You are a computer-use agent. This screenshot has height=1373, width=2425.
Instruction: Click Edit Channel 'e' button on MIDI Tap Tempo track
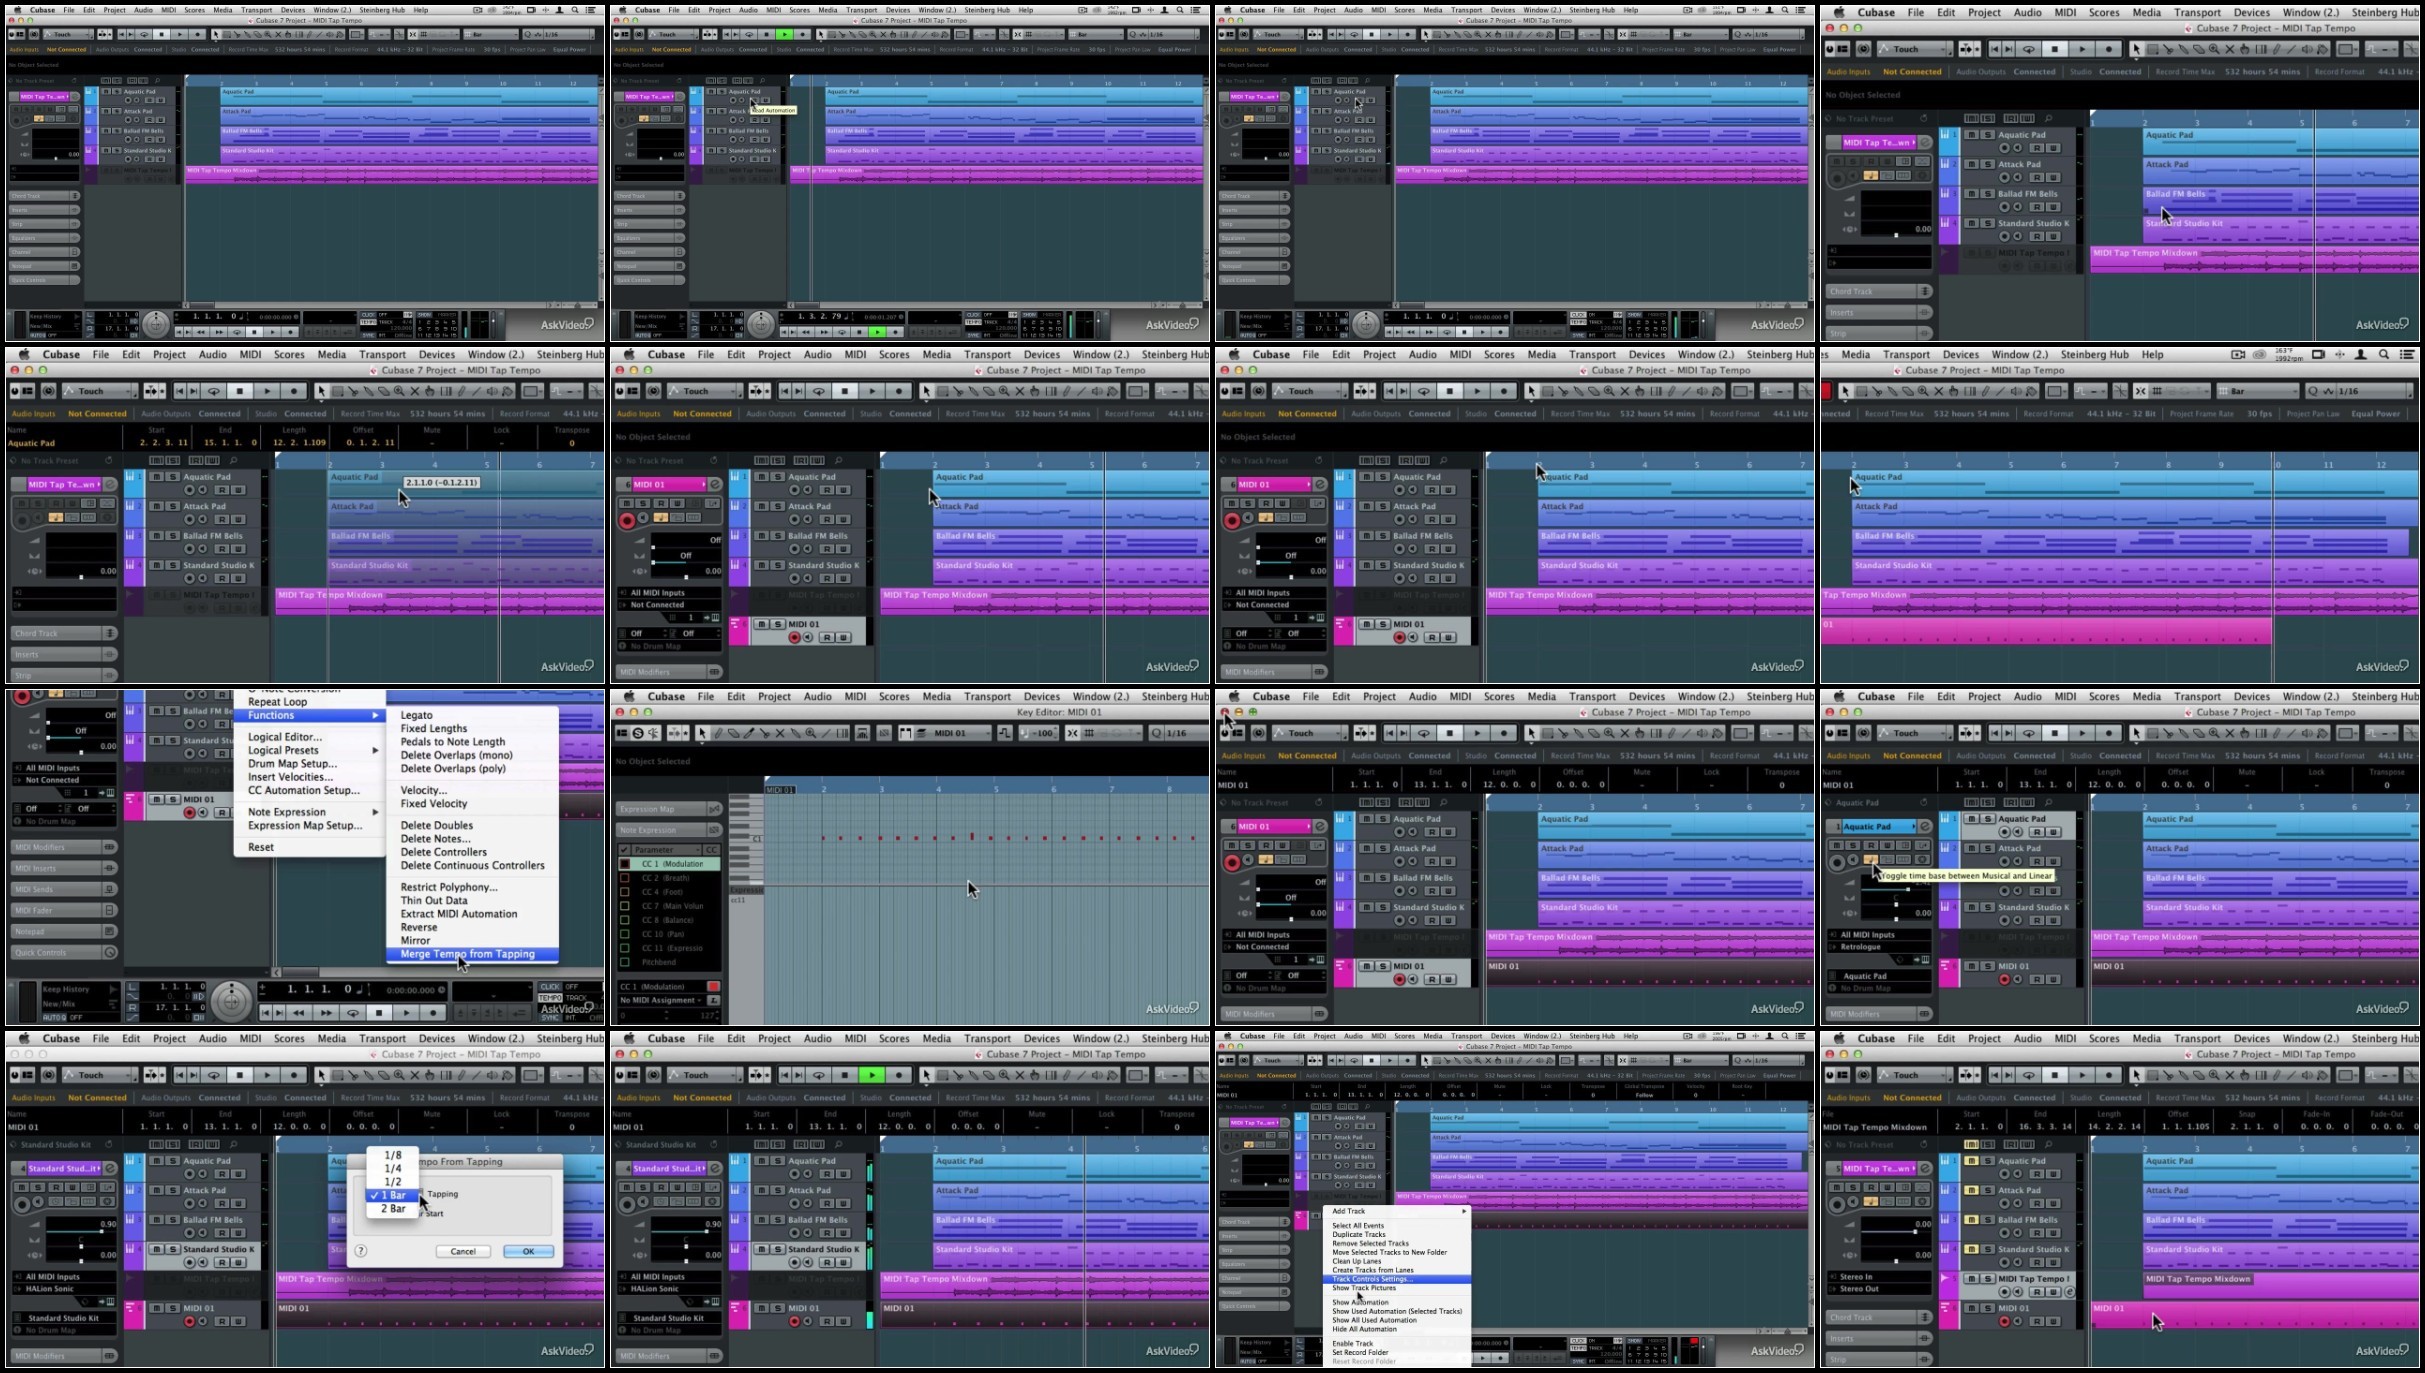[2069, 1292]
